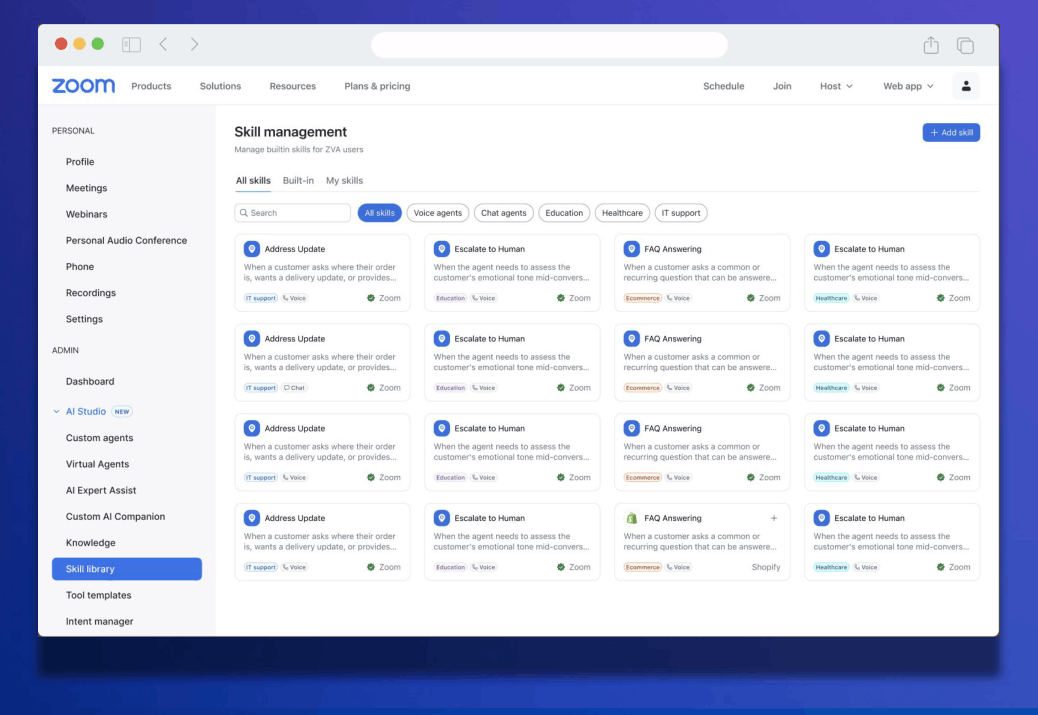Click the skills Search field

point(293,213)
